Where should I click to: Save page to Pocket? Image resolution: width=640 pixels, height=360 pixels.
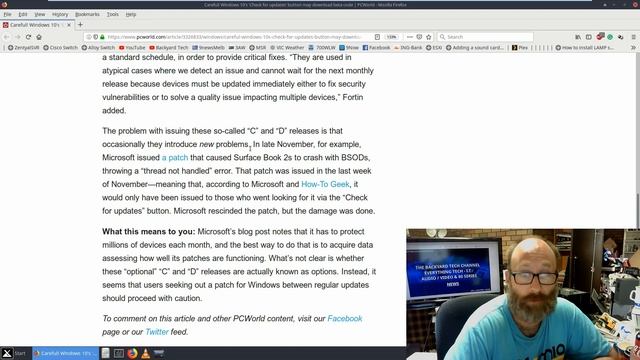(419, 37)
